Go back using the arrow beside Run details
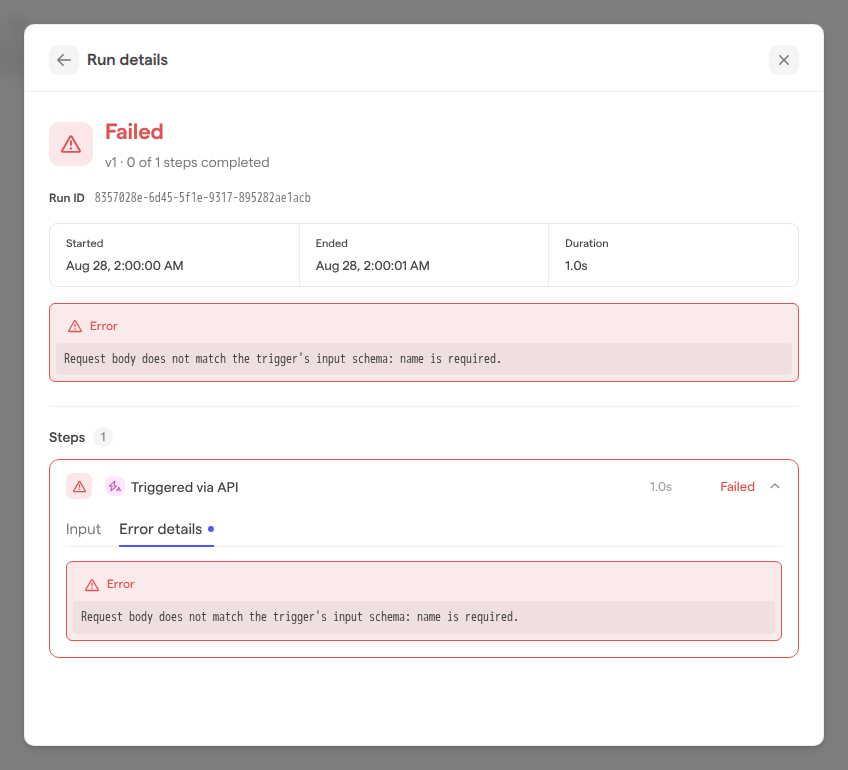The image size is (848, 770). pos(64,60)
